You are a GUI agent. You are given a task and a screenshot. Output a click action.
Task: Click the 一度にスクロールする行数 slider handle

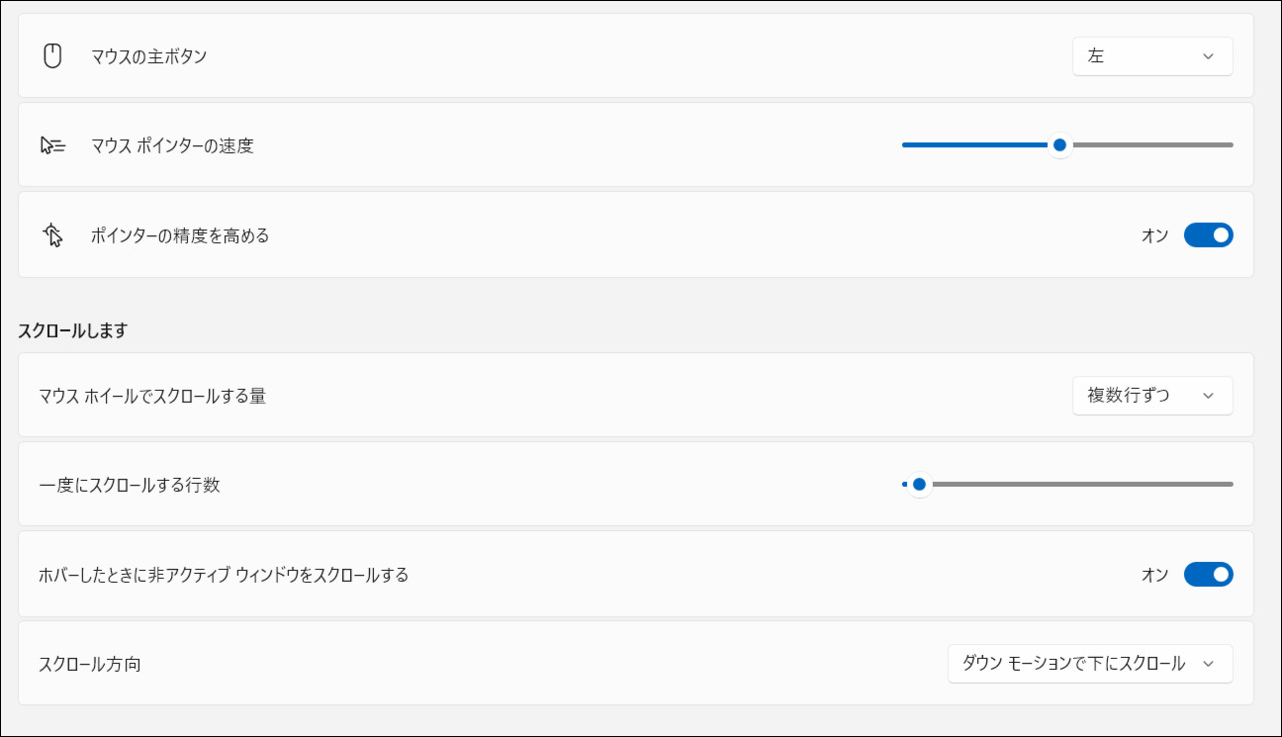(x=919, y=484)
